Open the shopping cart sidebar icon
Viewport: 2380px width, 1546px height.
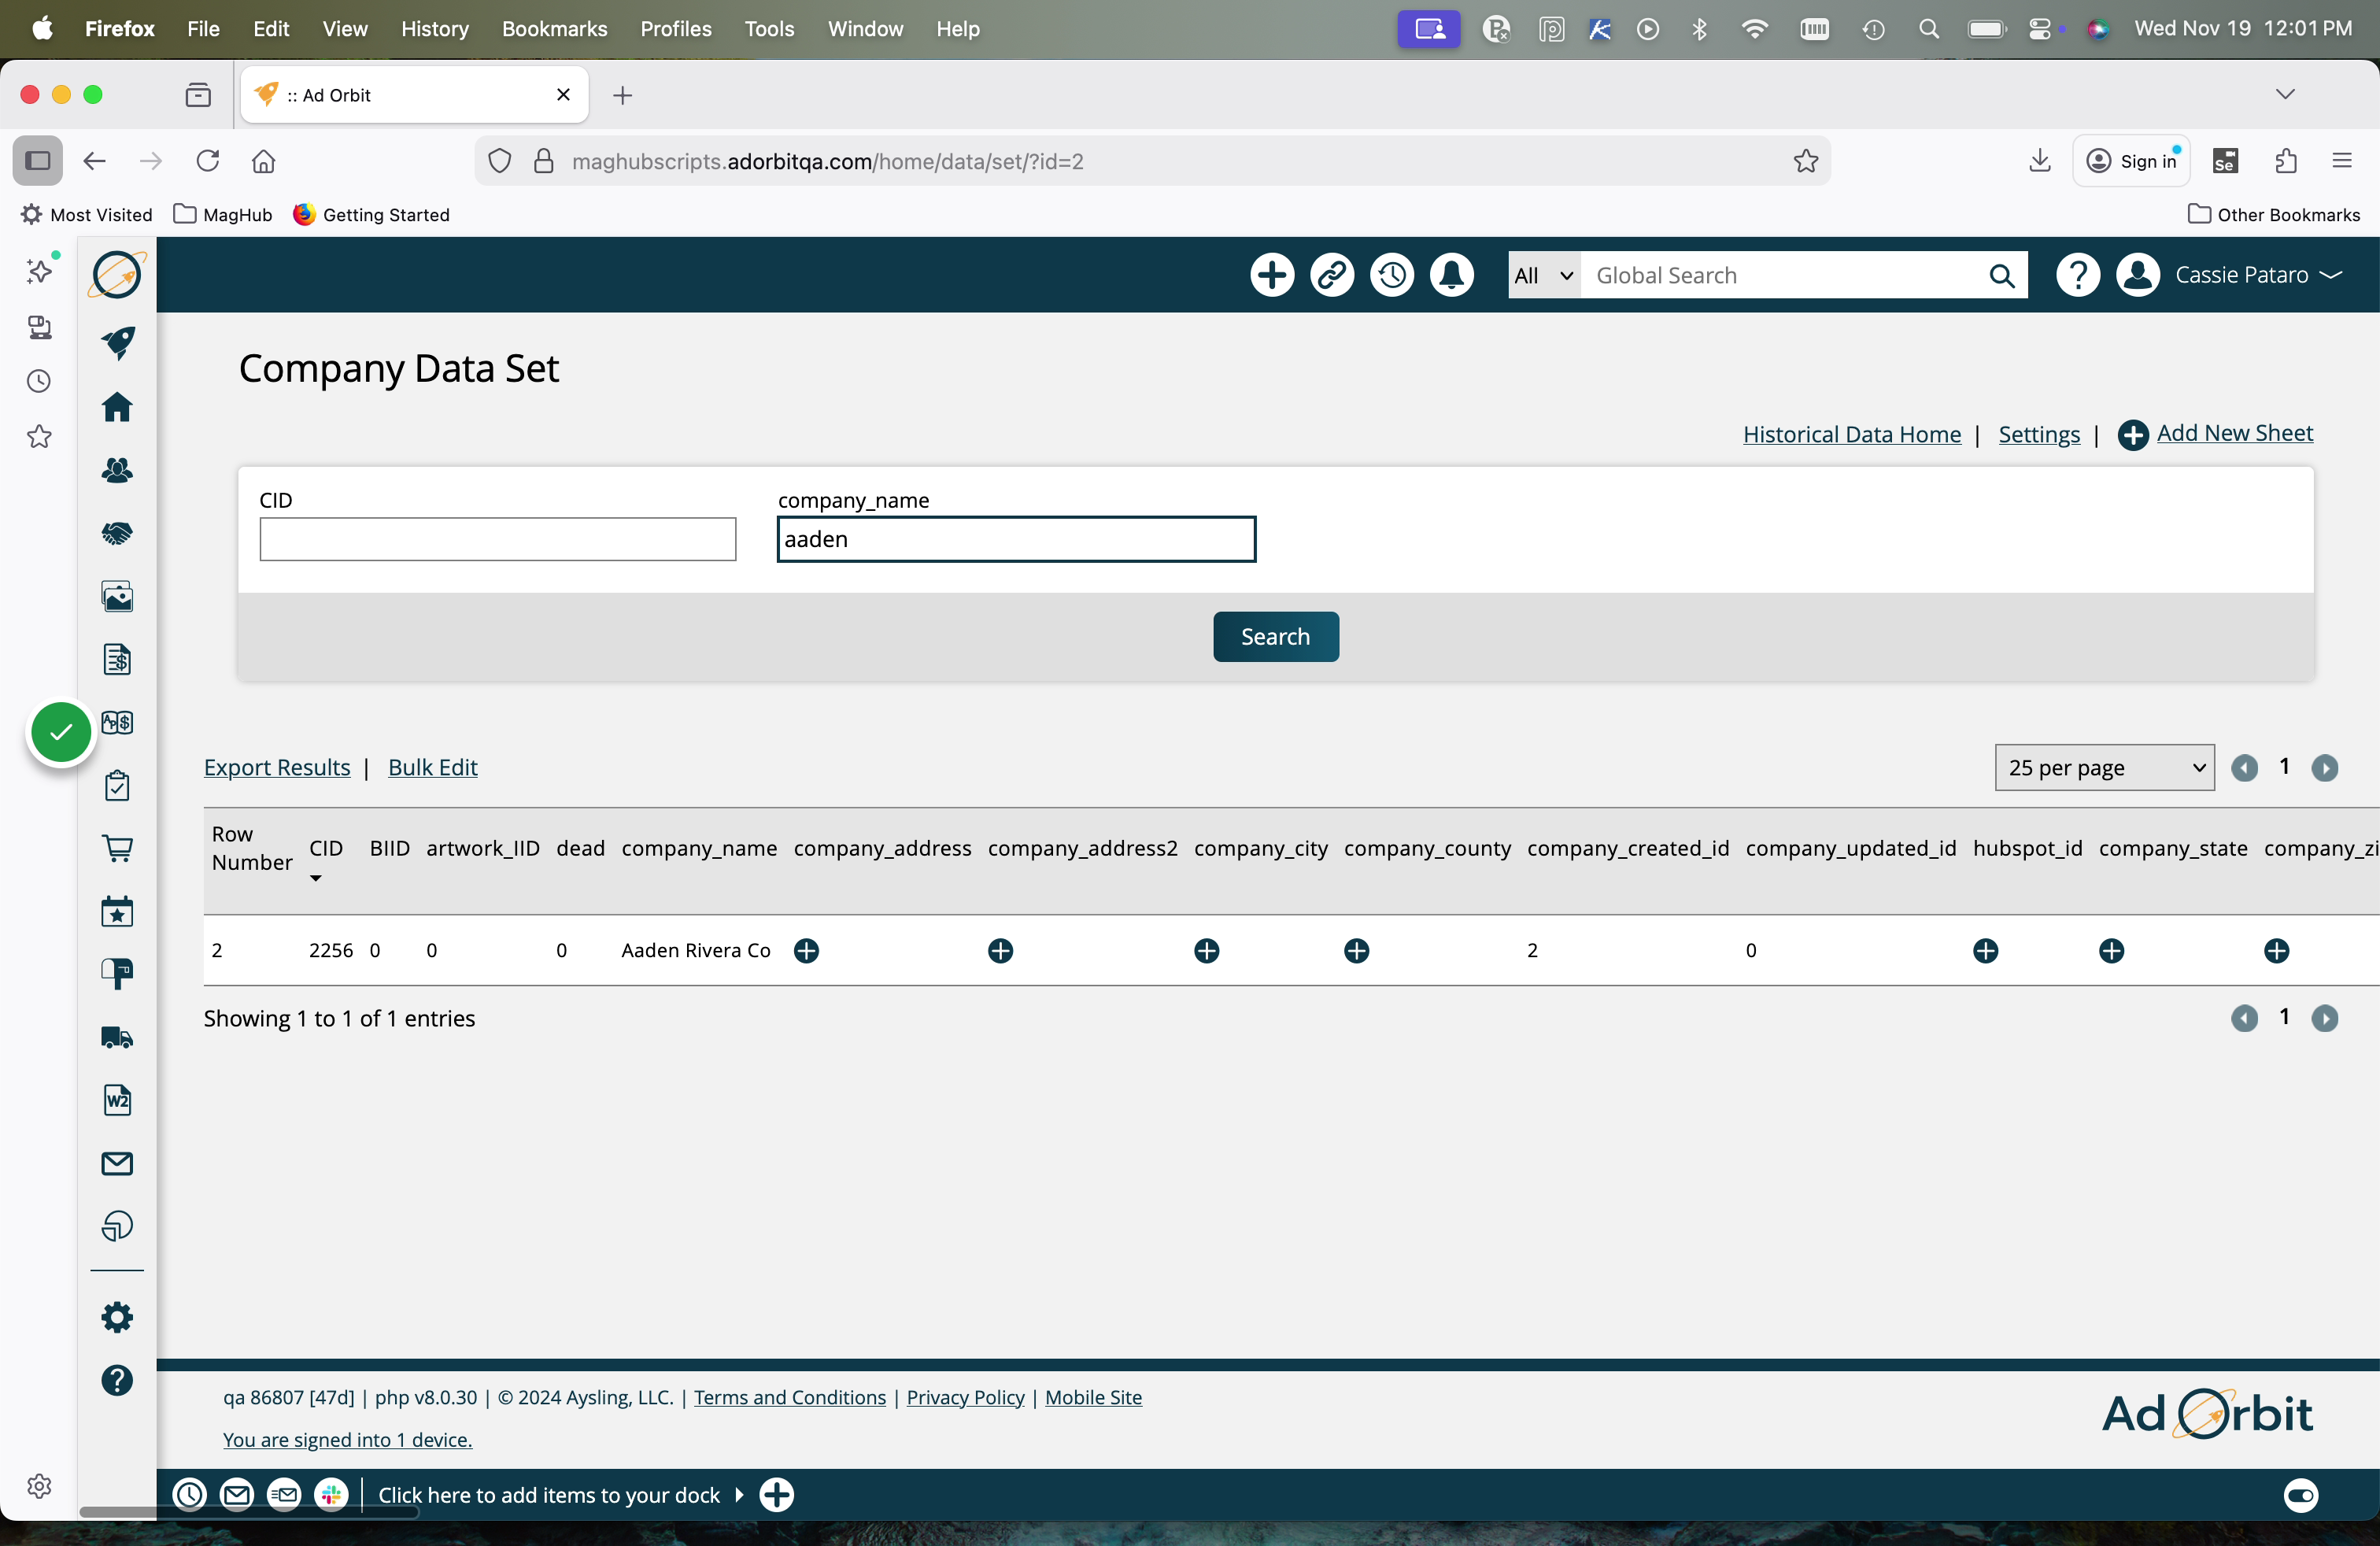click(117, 848)
